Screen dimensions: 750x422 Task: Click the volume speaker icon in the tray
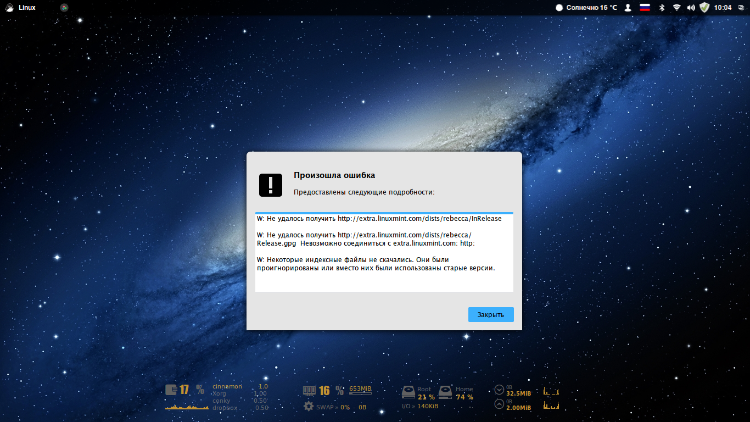(x=690, y=7)
